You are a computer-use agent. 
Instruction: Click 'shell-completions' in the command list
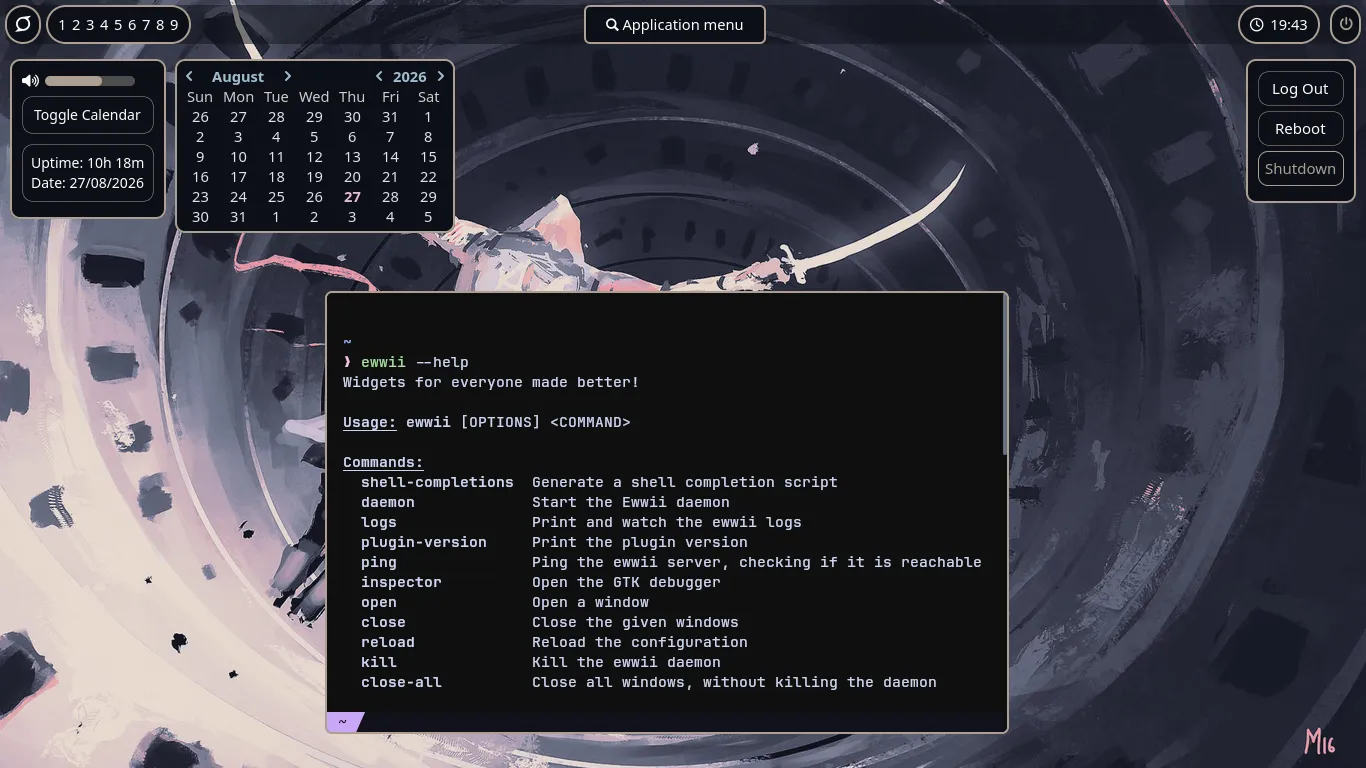point(437,482)
